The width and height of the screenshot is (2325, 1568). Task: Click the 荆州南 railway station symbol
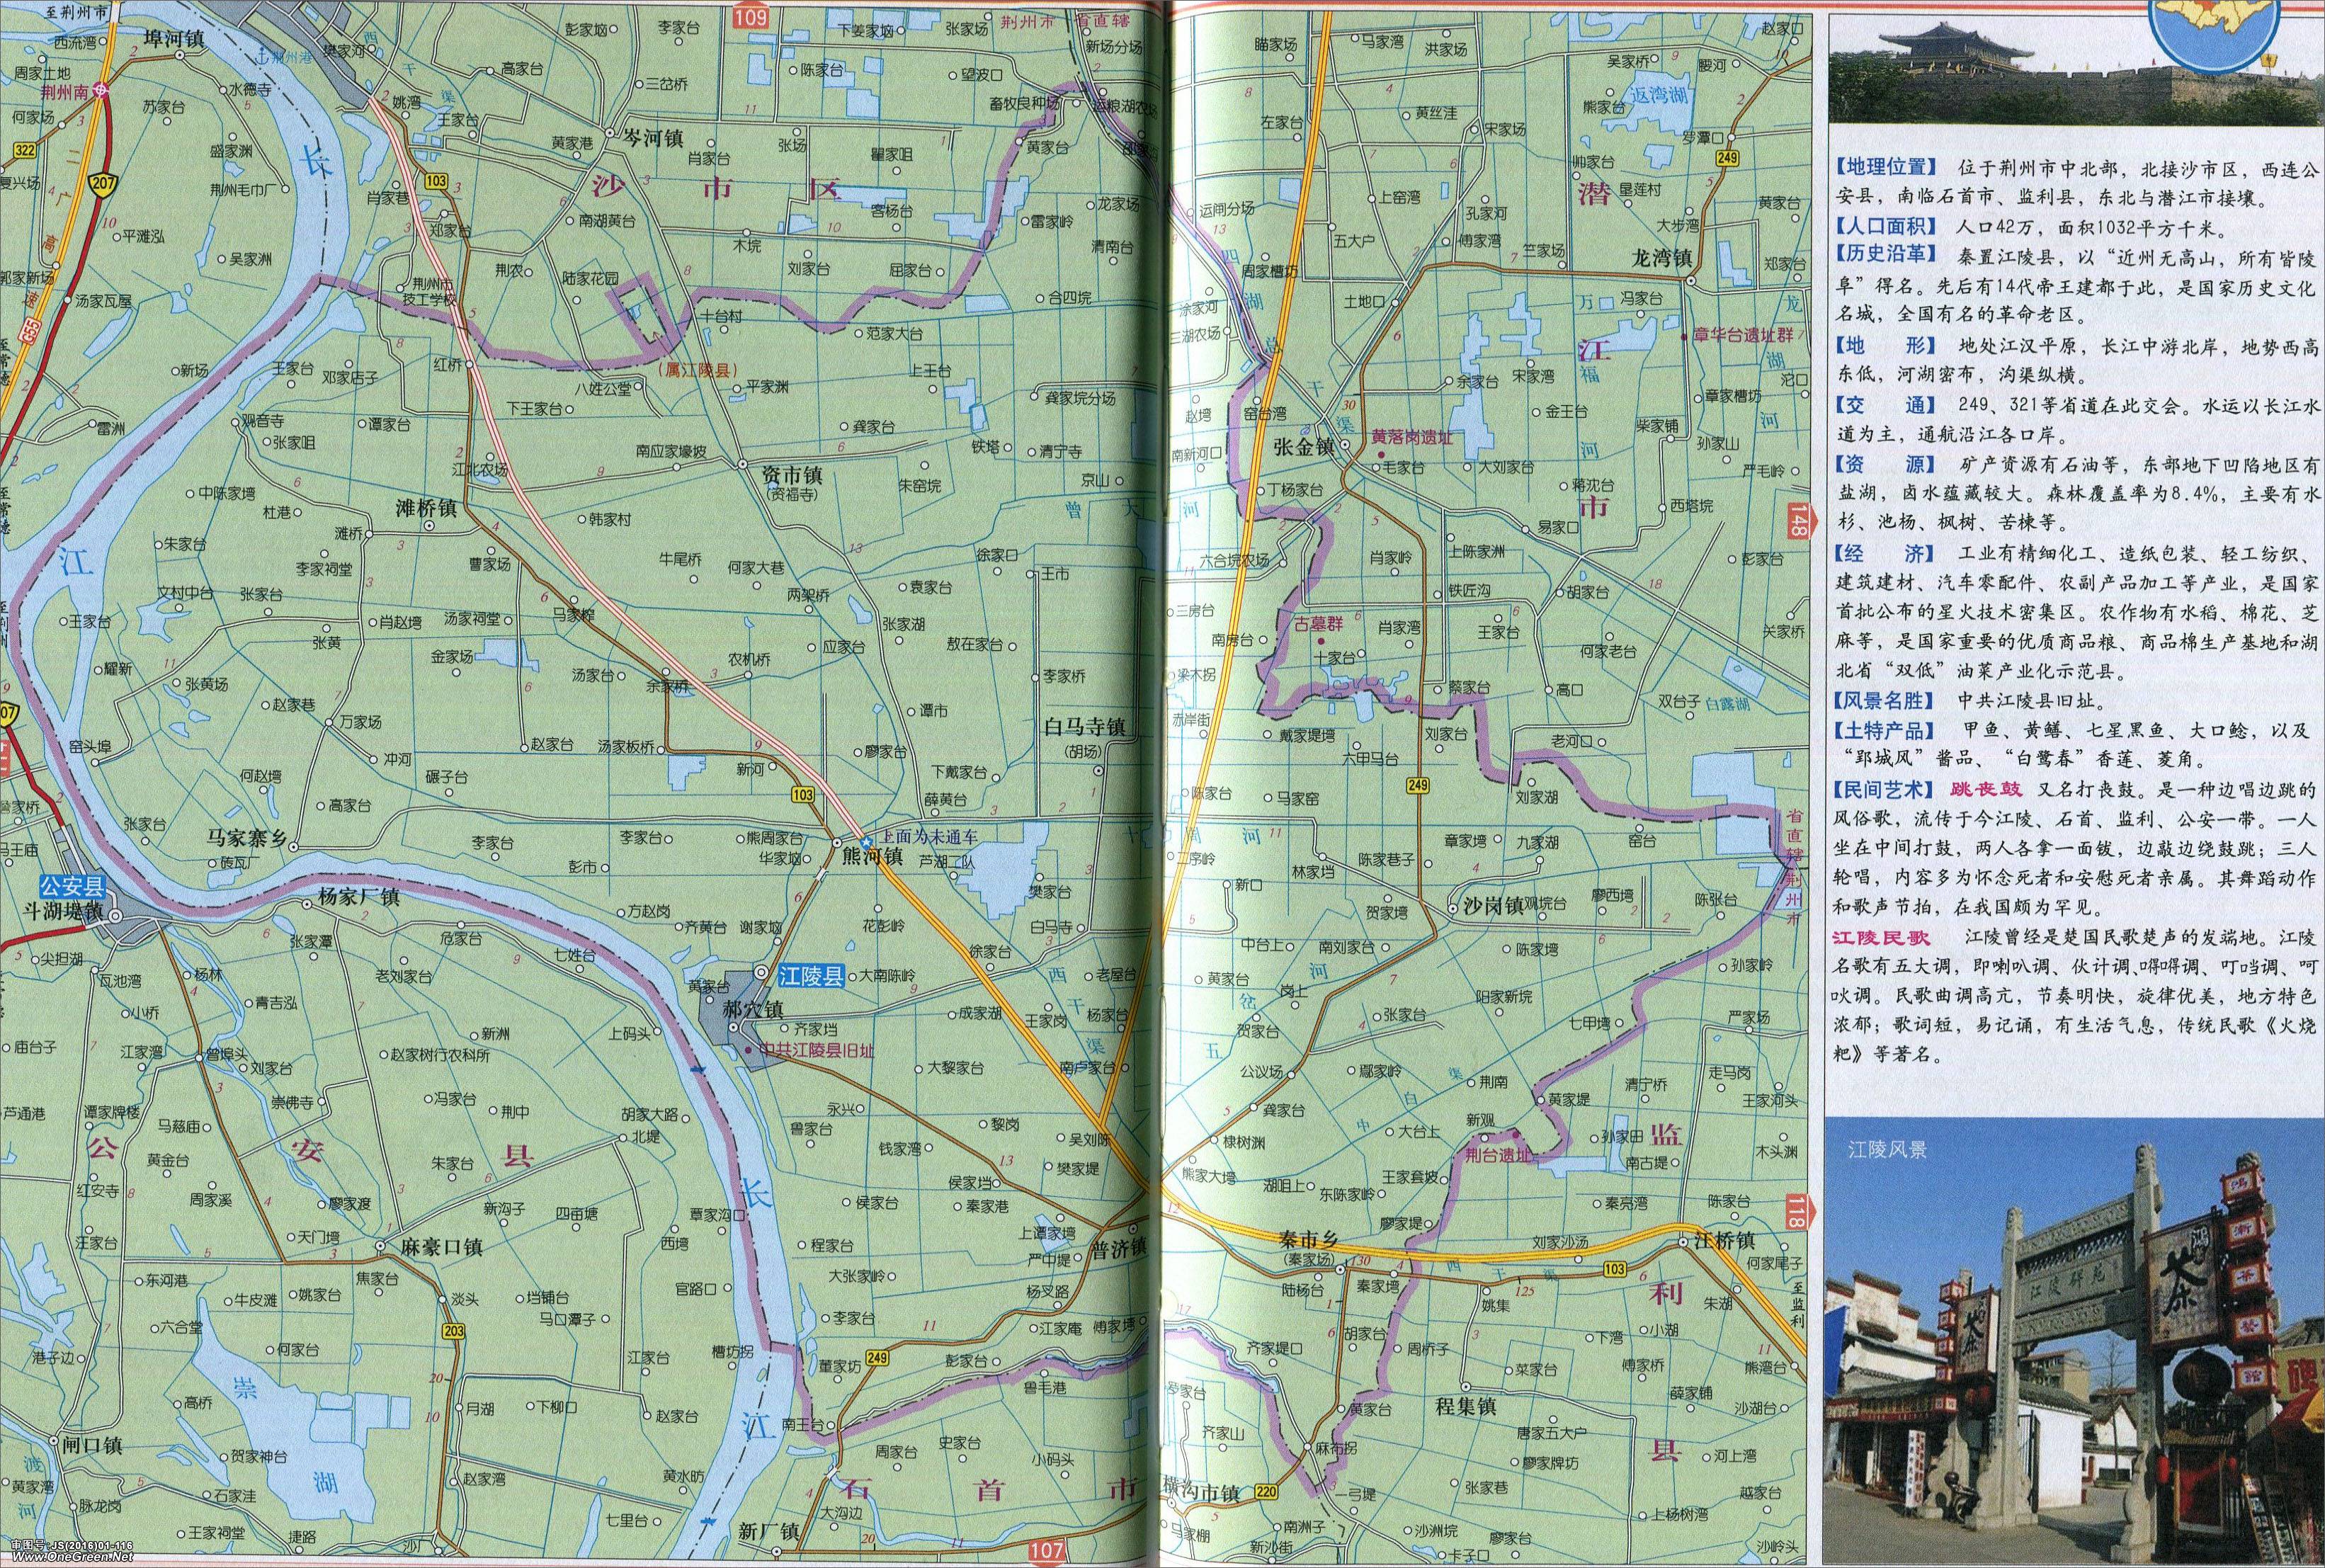coord(101,91)
